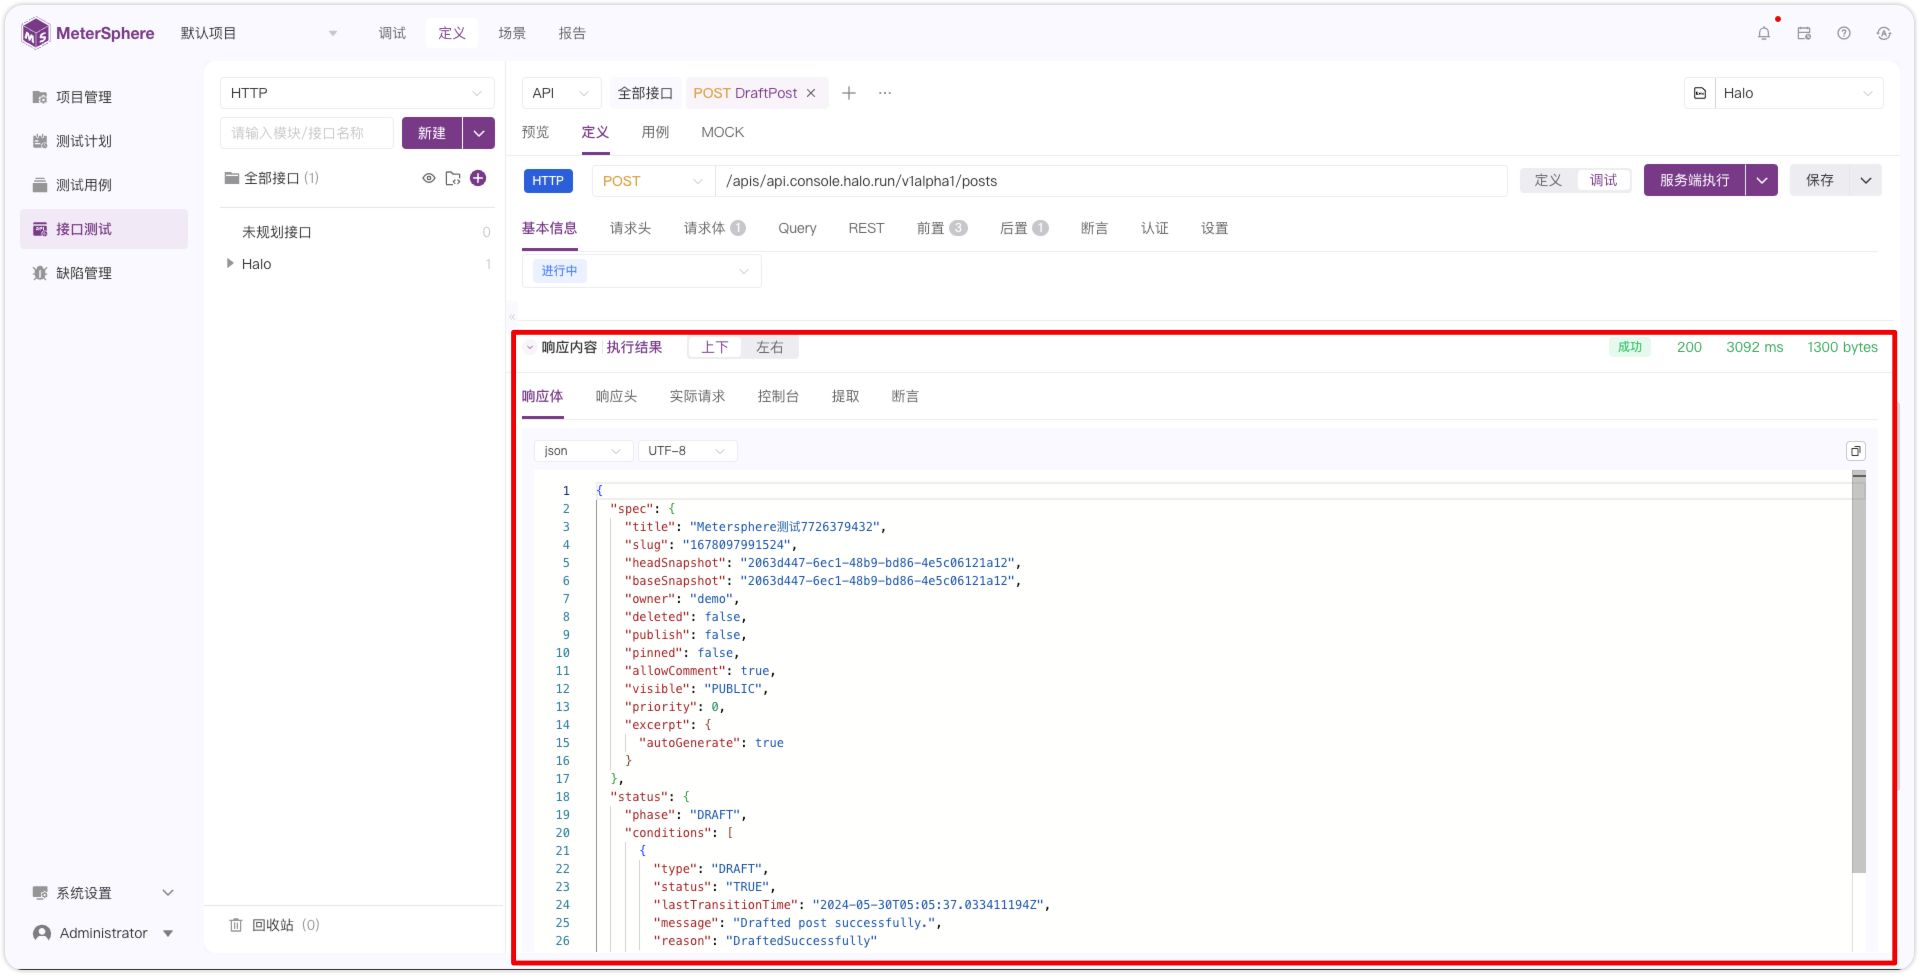Go to 项目管理 in the sidebar

[104, 97]
